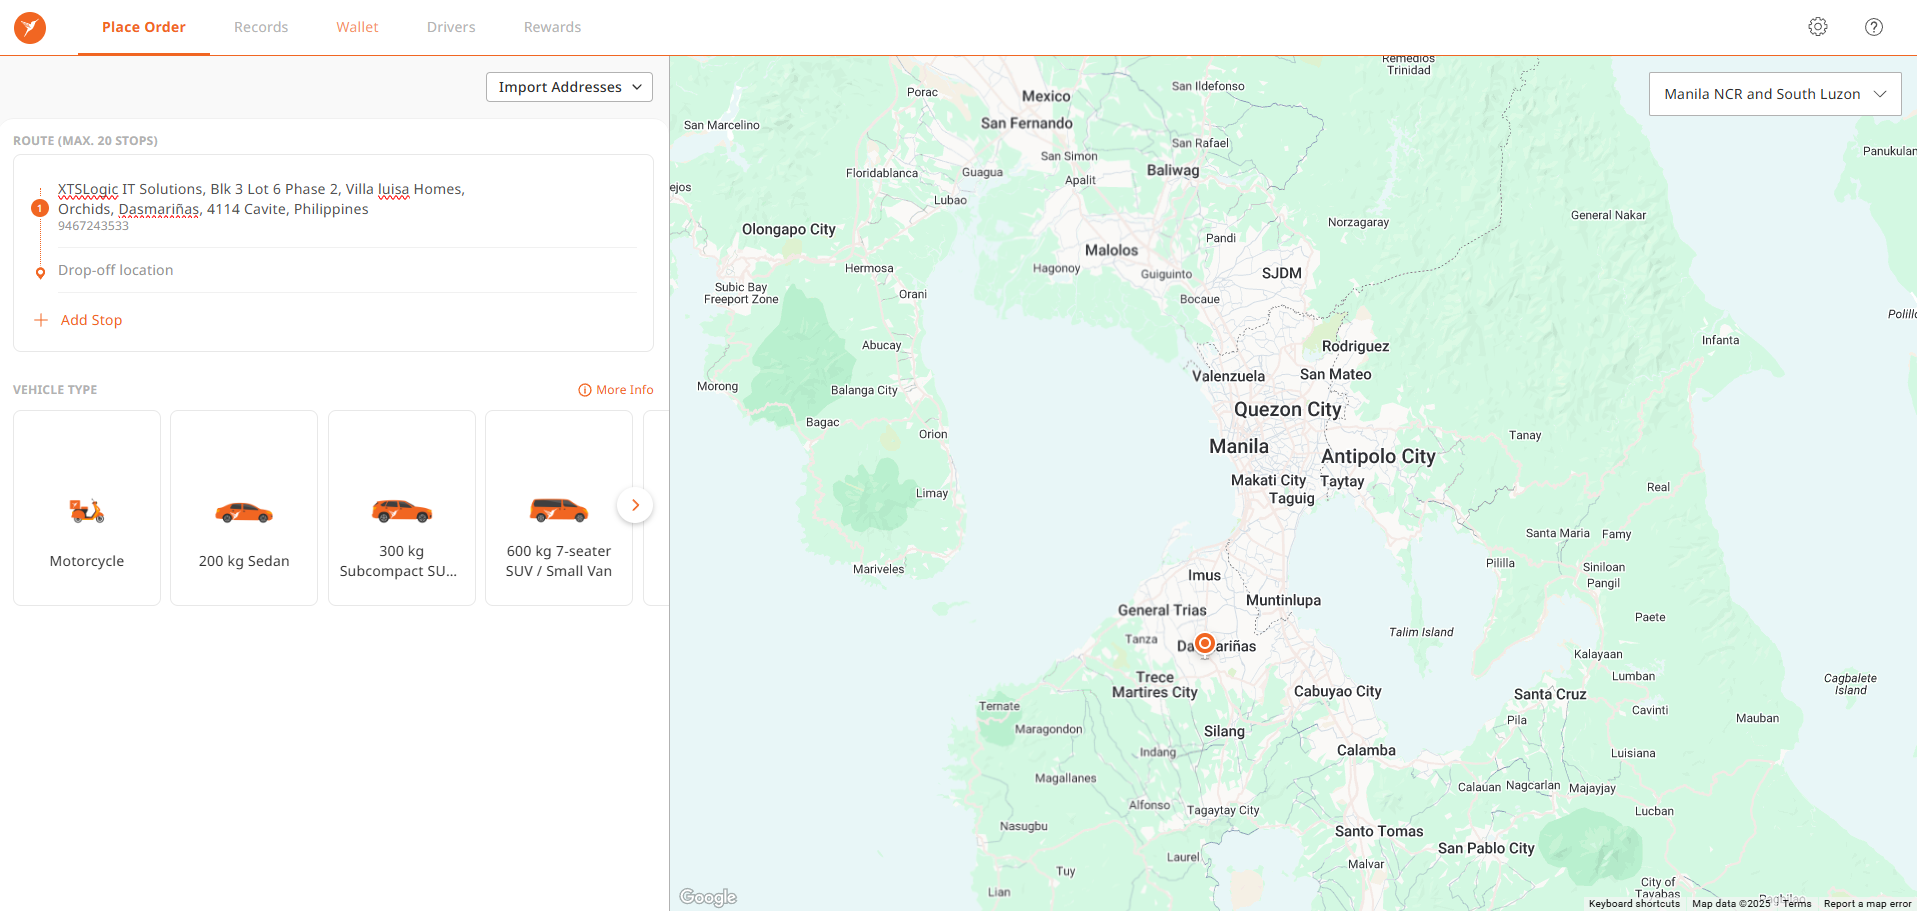Switch to the Place Order tab
Viewport: 1917px width, 911px height.
pyautogui.click(x=144, y=27)
